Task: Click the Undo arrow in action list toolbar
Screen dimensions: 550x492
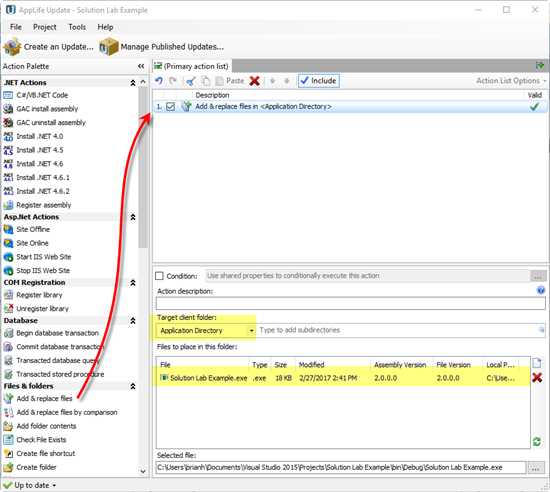Action: (159, 81)
